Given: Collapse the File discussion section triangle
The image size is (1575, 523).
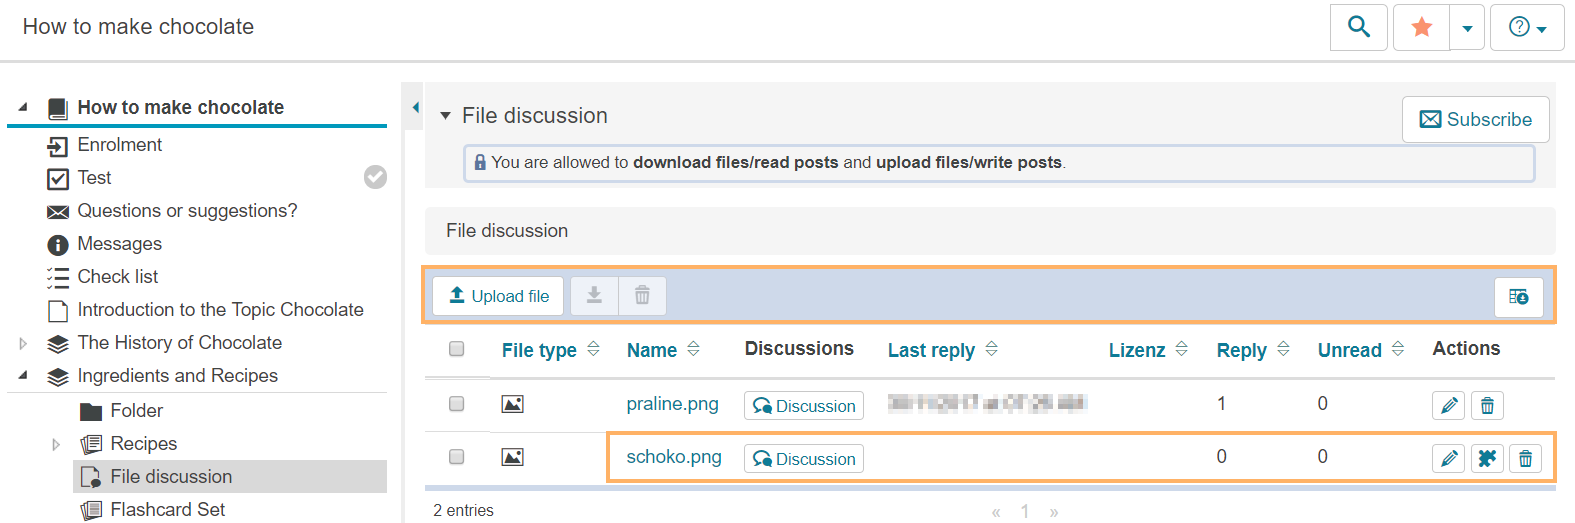Looking at the screenshot, I should [x=445, y=116].
